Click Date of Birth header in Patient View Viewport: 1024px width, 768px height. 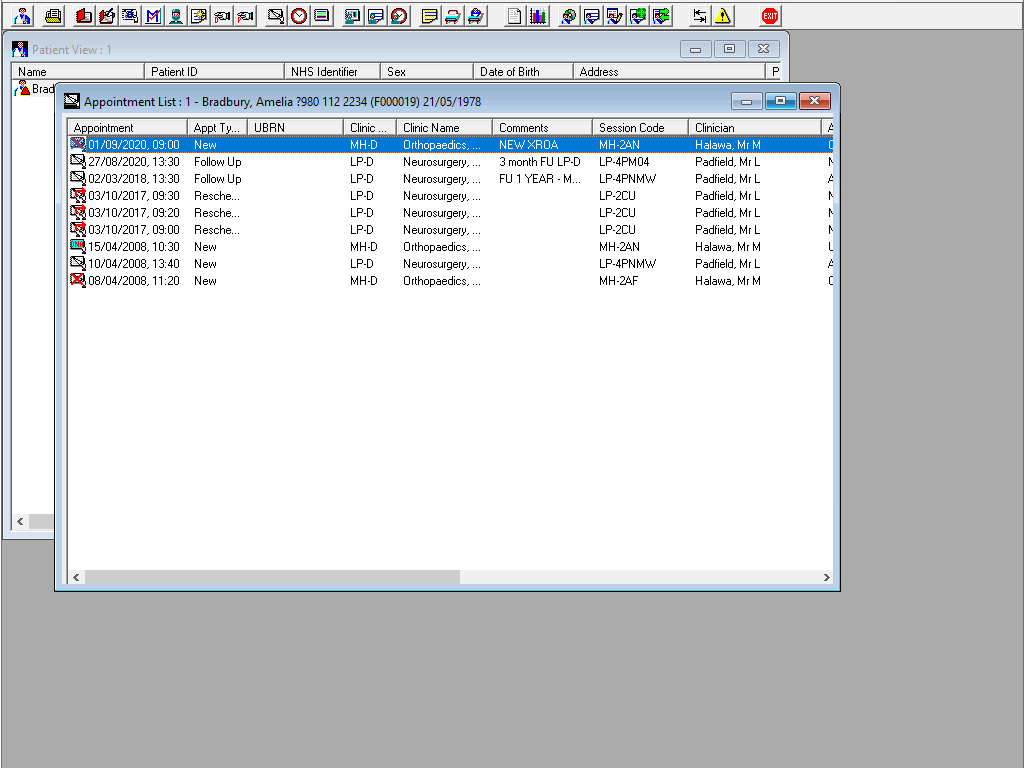(x=523, y=71)
